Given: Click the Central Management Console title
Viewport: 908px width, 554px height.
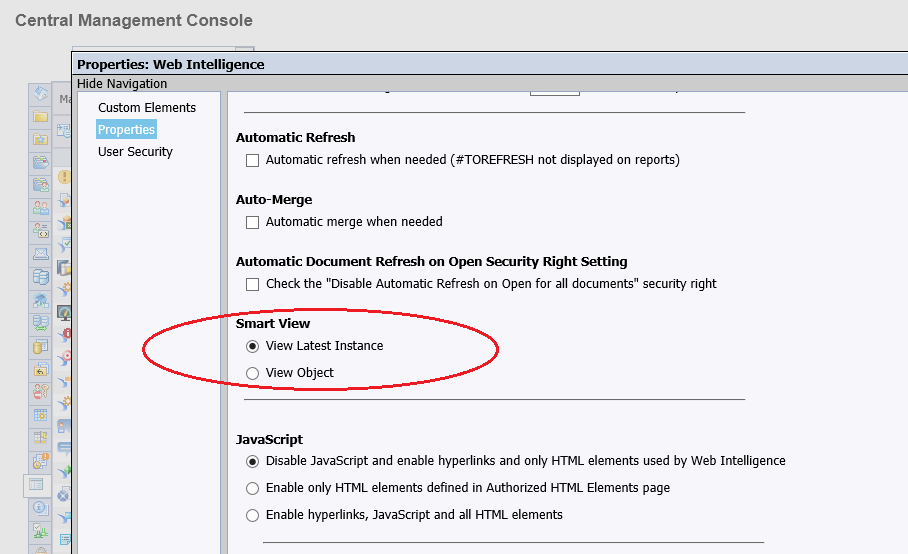Looking at the screenshot, I should pos(134,20).
